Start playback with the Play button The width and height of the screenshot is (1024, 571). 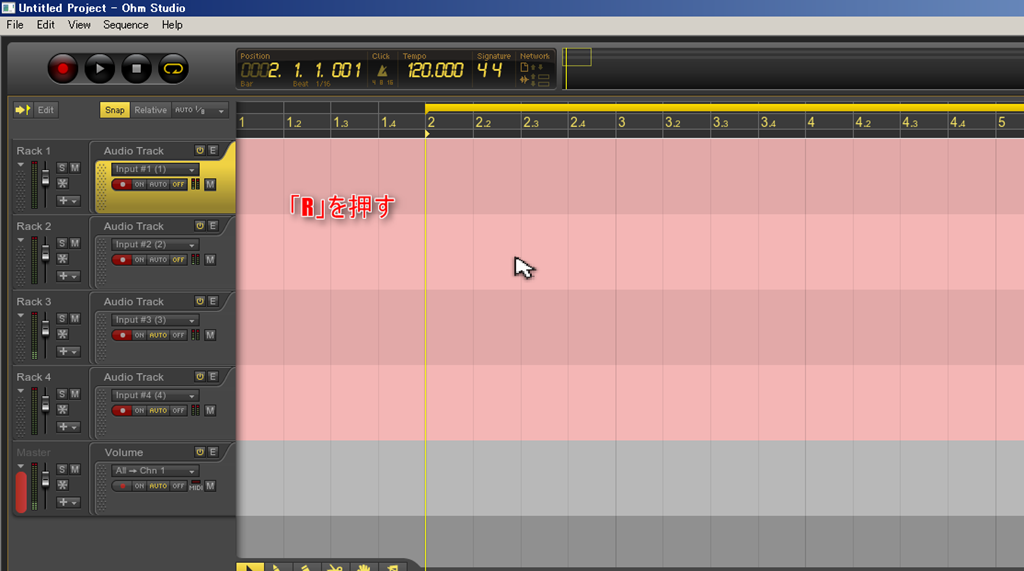[100, 69]
